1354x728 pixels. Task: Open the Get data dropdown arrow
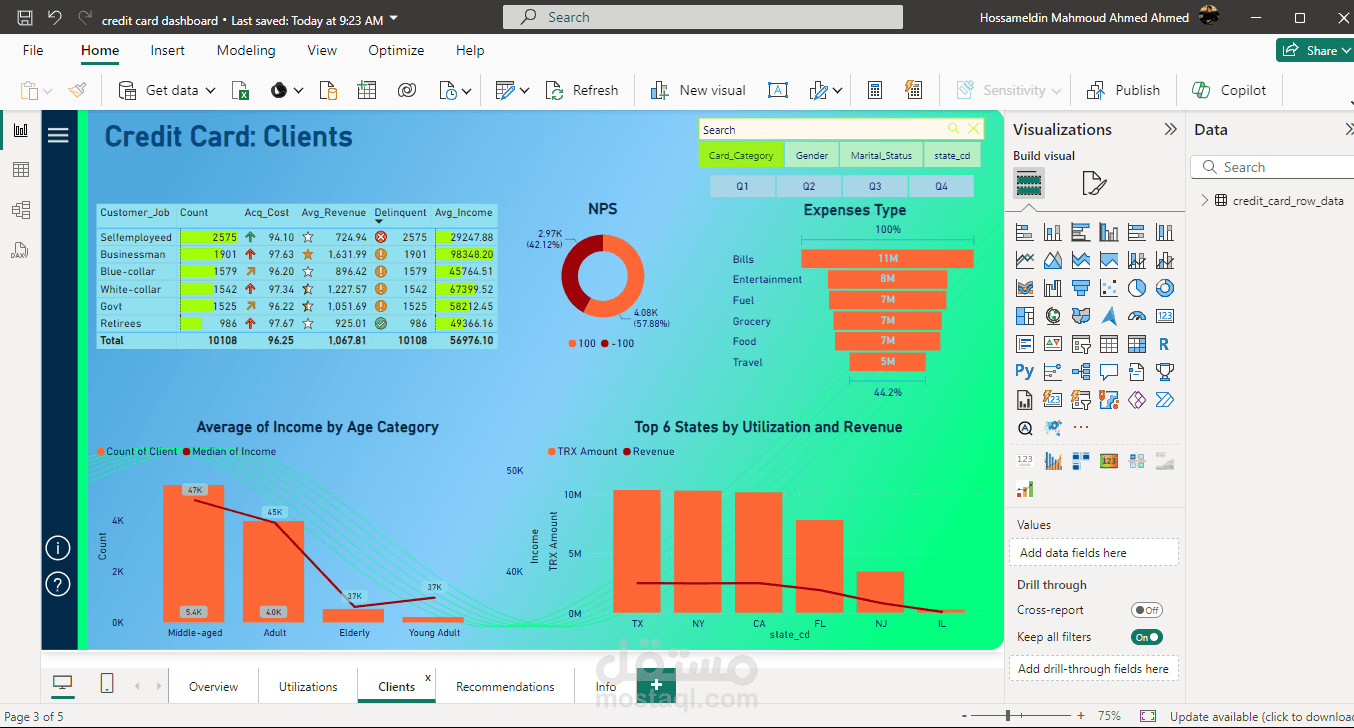(x=210, y=91)
